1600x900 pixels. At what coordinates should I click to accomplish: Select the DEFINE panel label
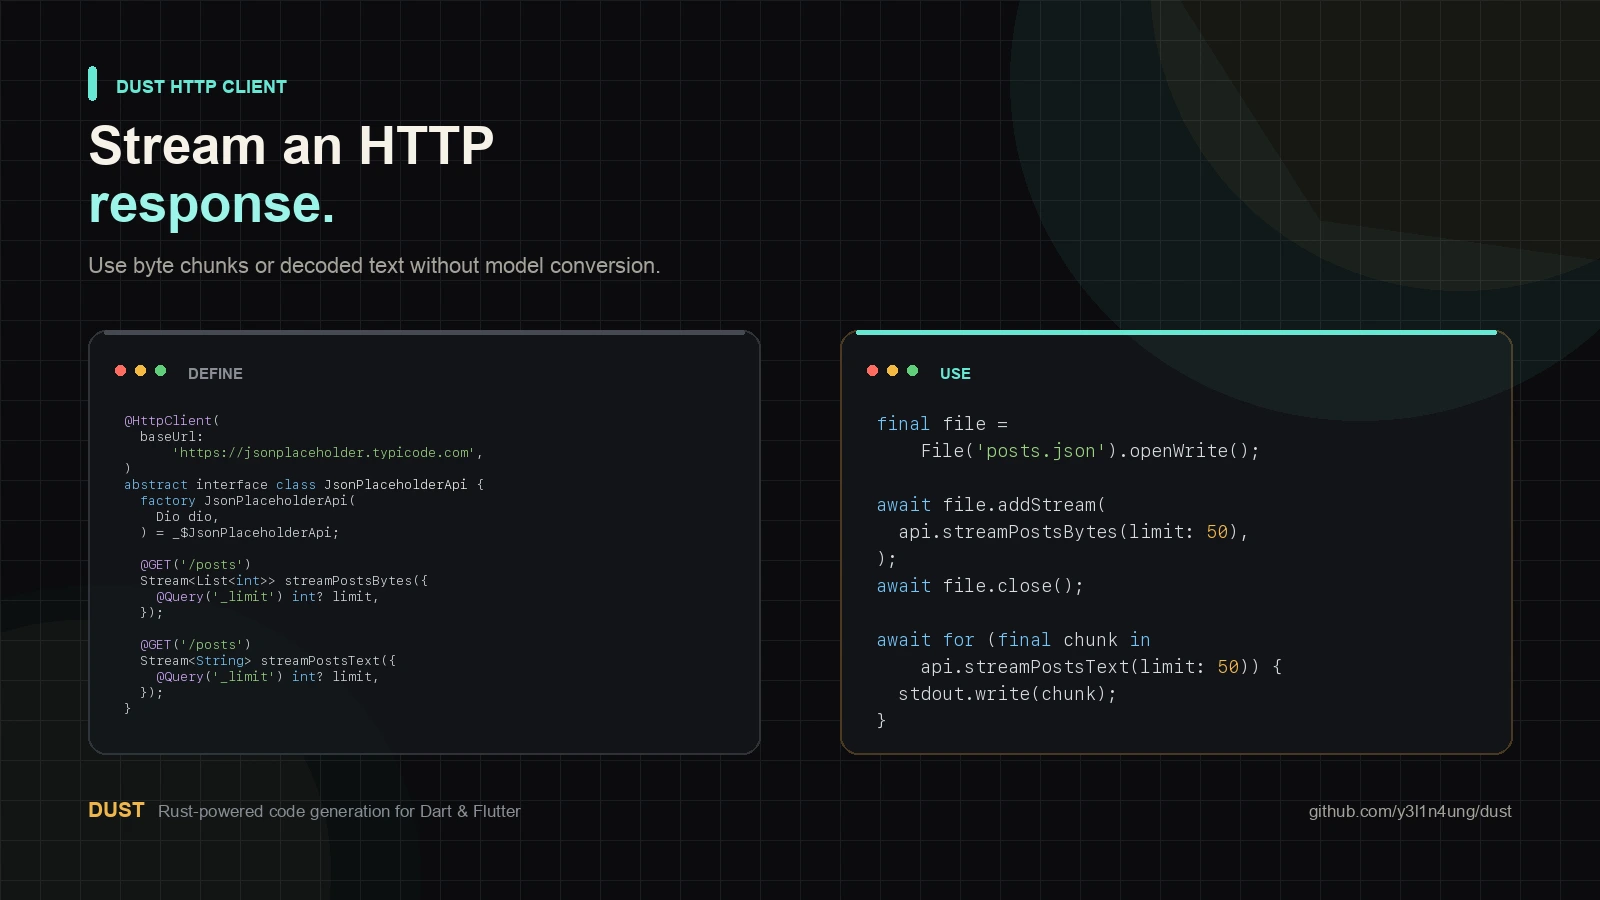coord(215,374)
